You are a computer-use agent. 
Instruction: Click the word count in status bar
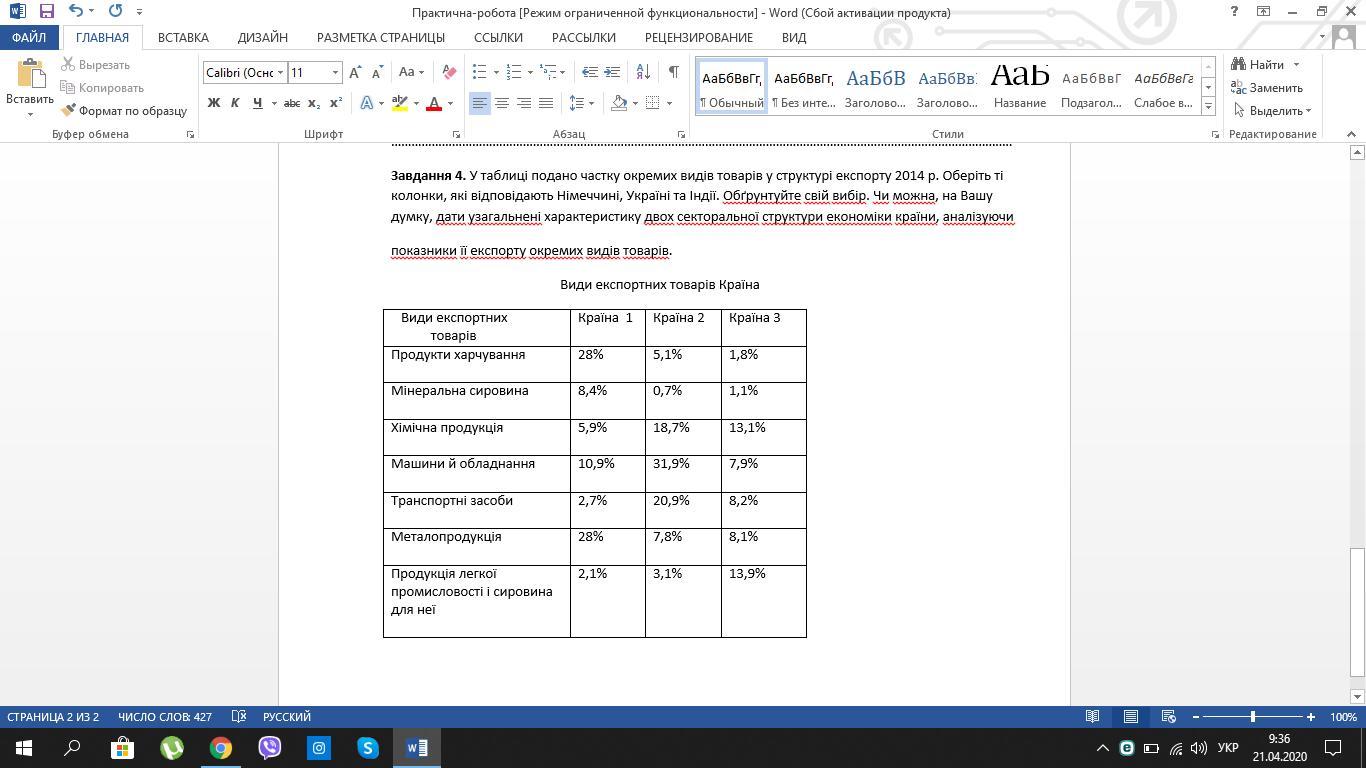click(x=165, y=717)
